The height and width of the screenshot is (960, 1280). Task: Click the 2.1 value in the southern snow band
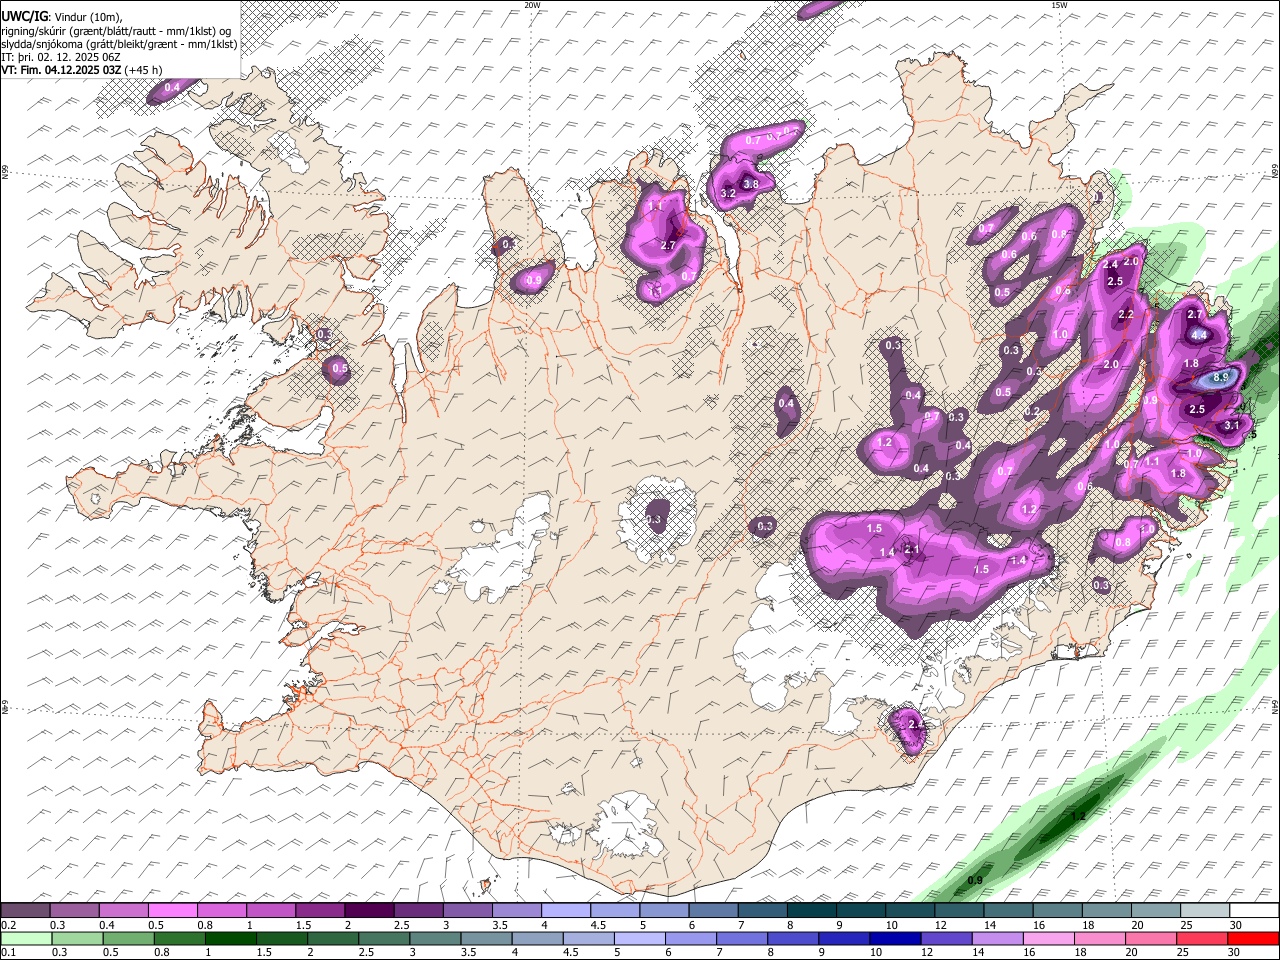912,549
